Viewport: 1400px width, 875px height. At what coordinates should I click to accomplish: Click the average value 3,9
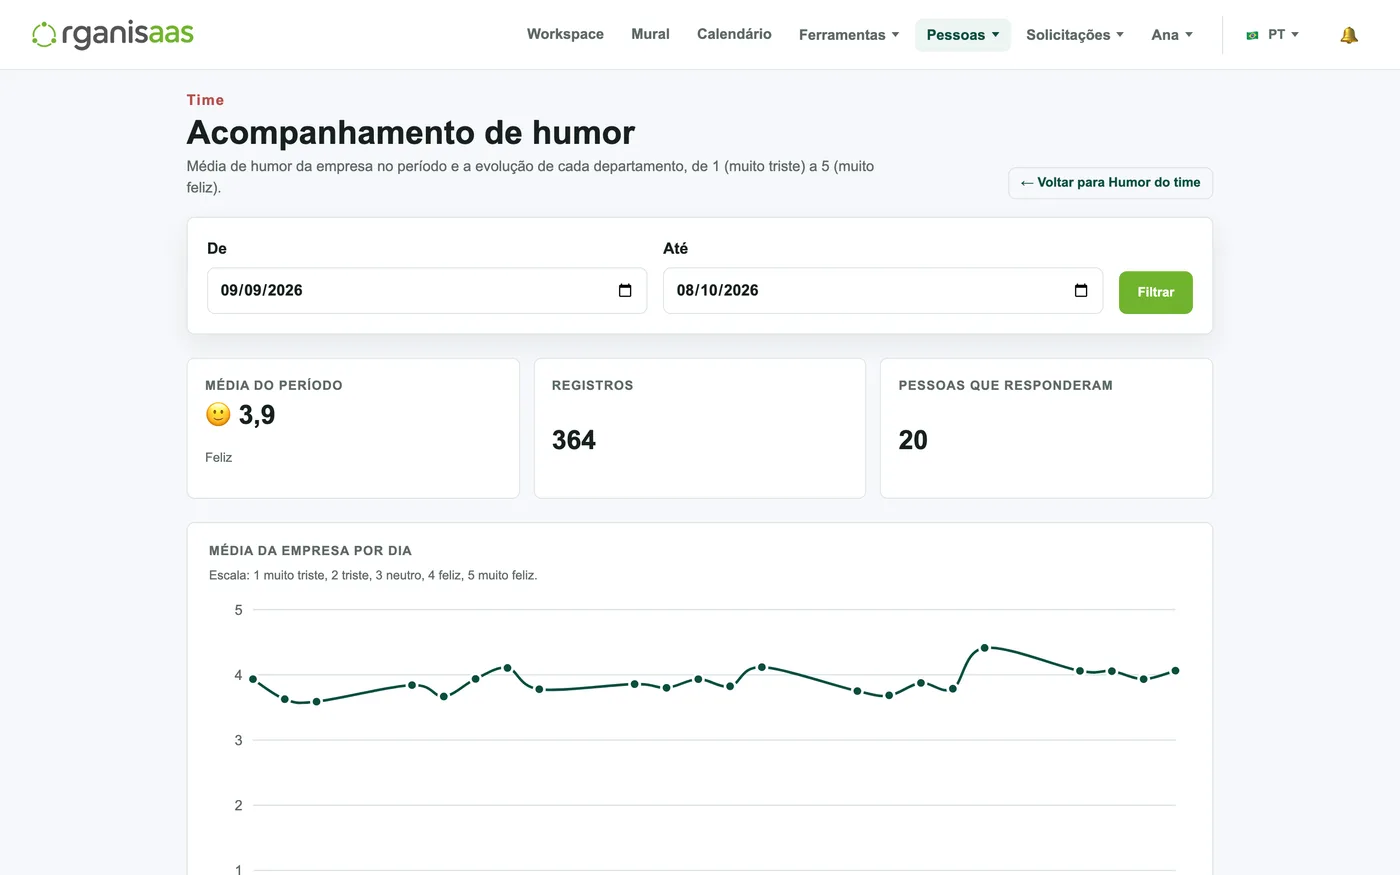257,414
